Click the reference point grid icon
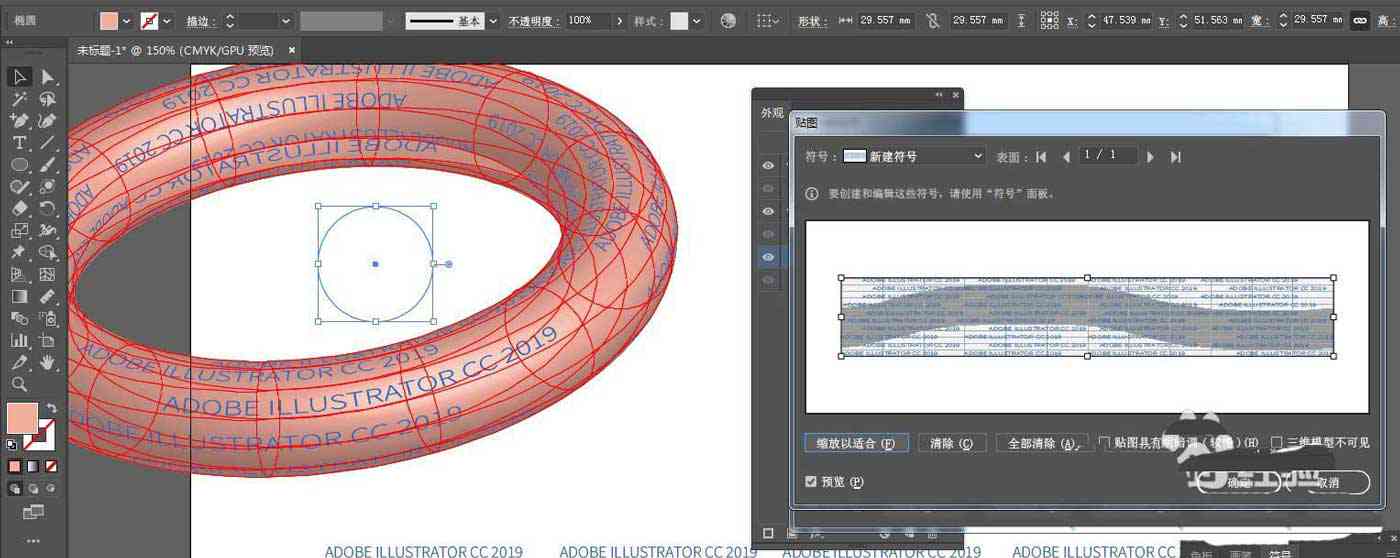 (x=1049, y=20)
